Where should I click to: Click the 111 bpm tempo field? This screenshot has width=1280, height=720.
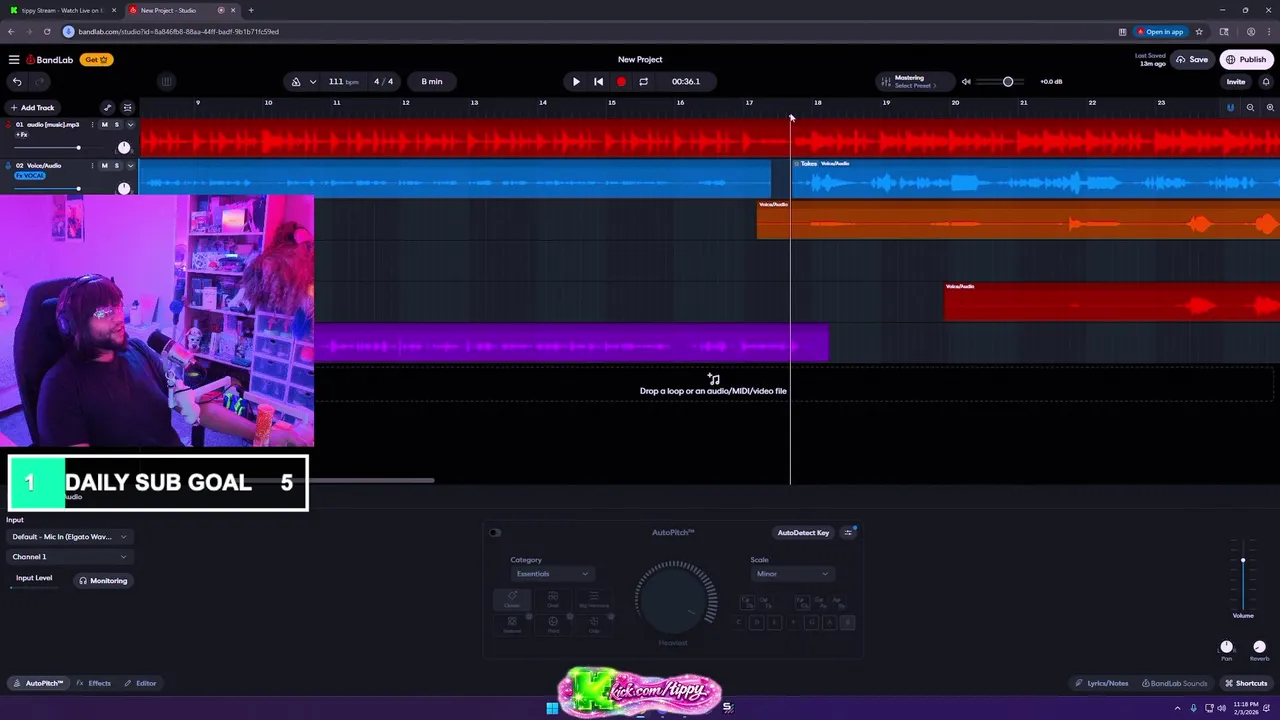pos(343,81)
